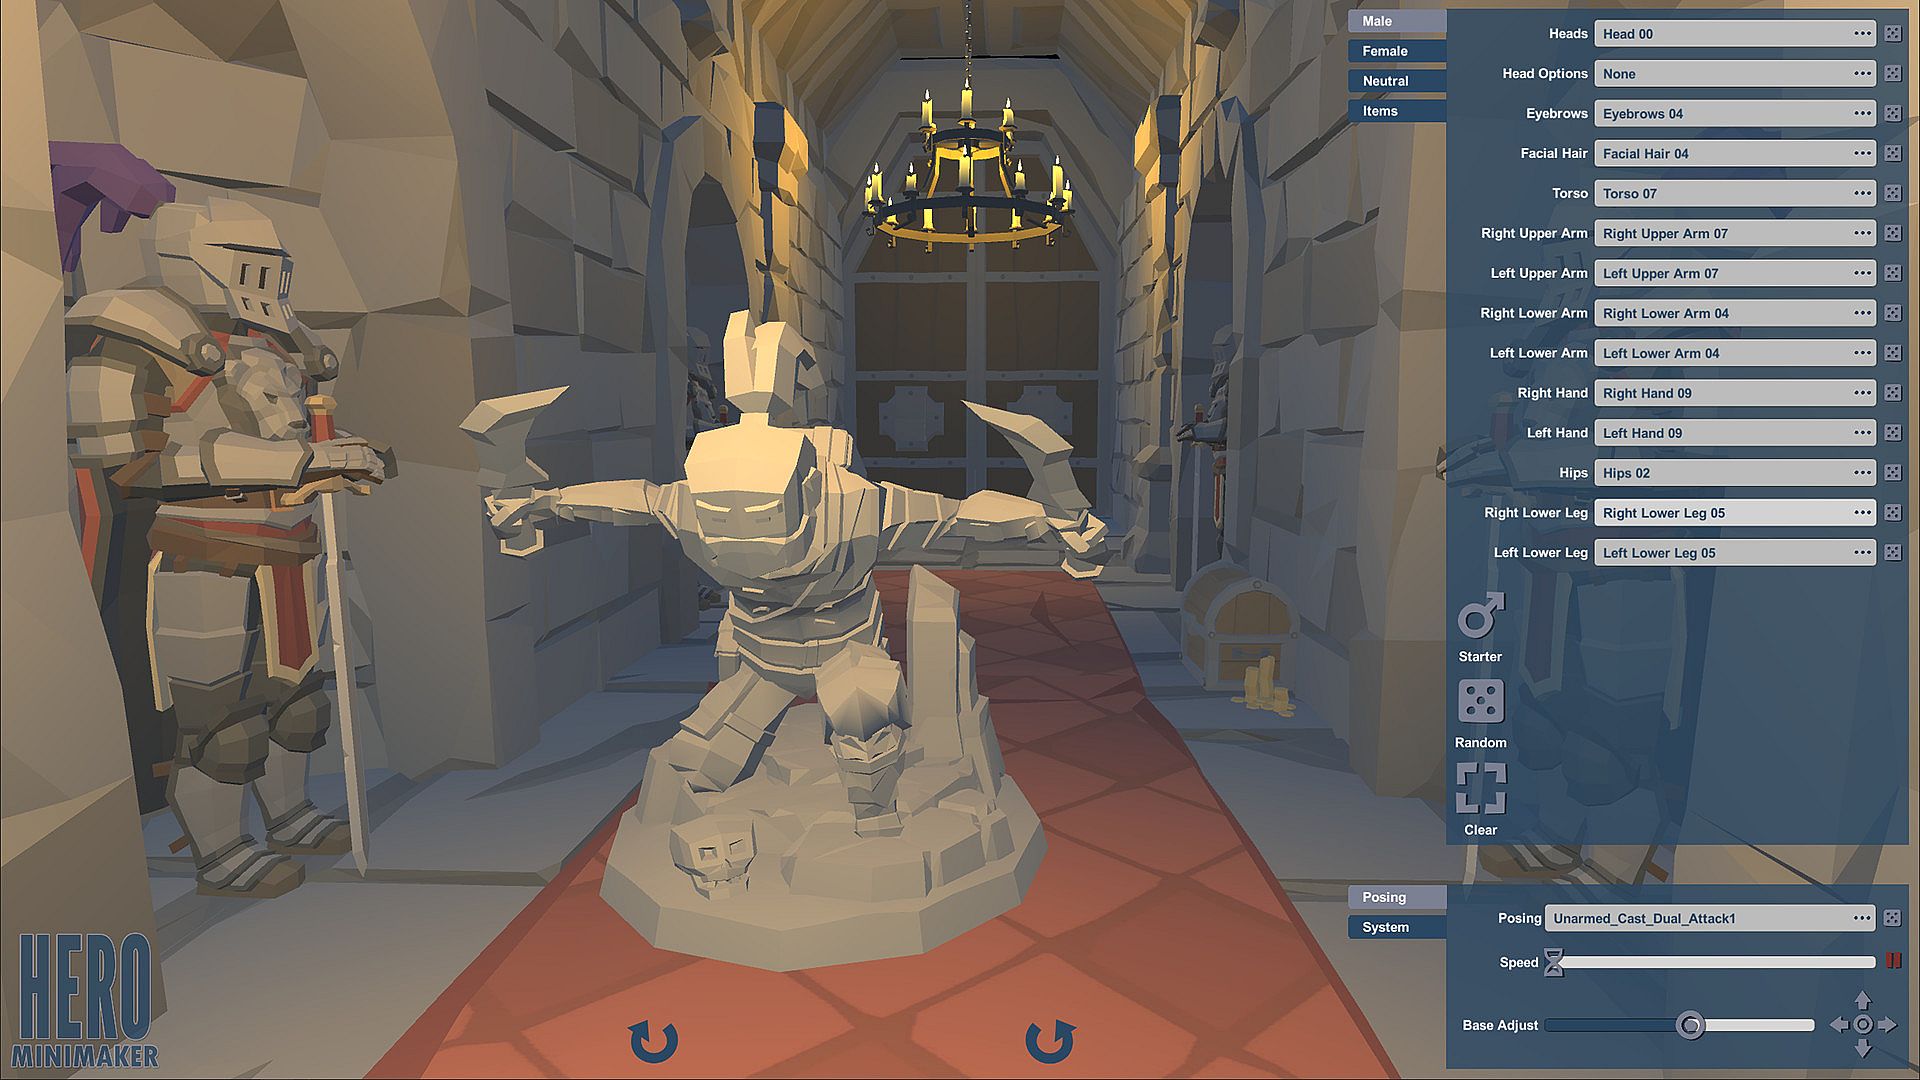The width and height of the screenshot is (1920, 1080).
Task: Click the Starter male symbol icon
Action: tap(1480, 616)
